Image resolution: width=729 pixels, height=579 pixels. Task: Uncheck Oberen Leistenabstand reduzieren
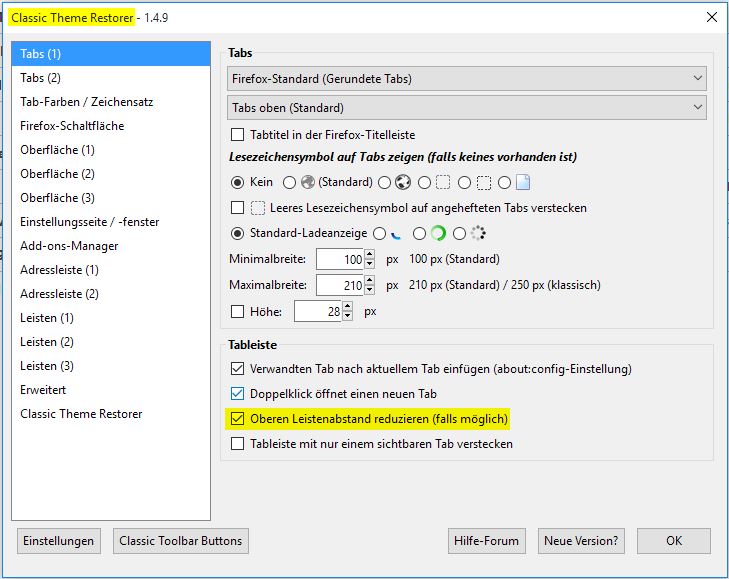(238, 419)
